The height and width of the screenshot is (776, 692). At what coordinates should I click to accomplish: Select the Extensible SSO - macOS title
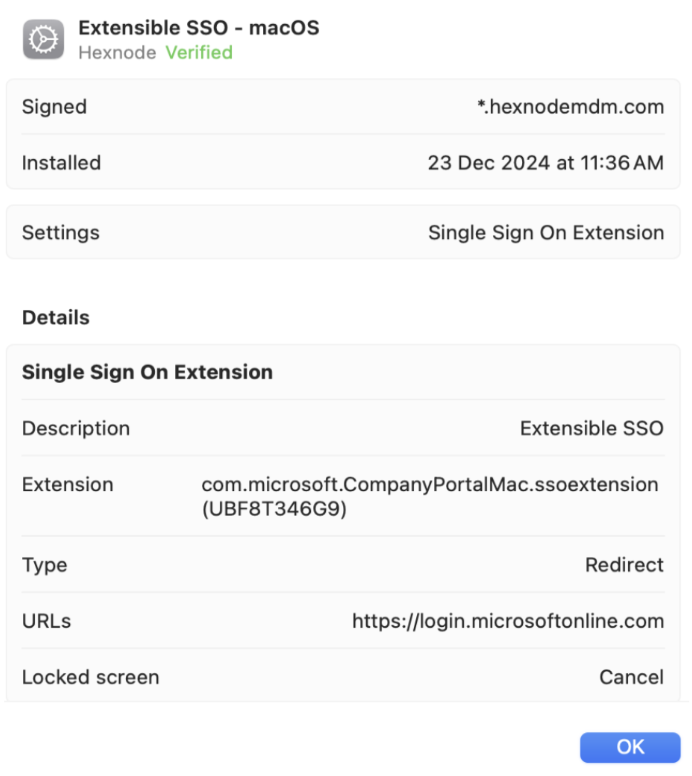point(199,28)
